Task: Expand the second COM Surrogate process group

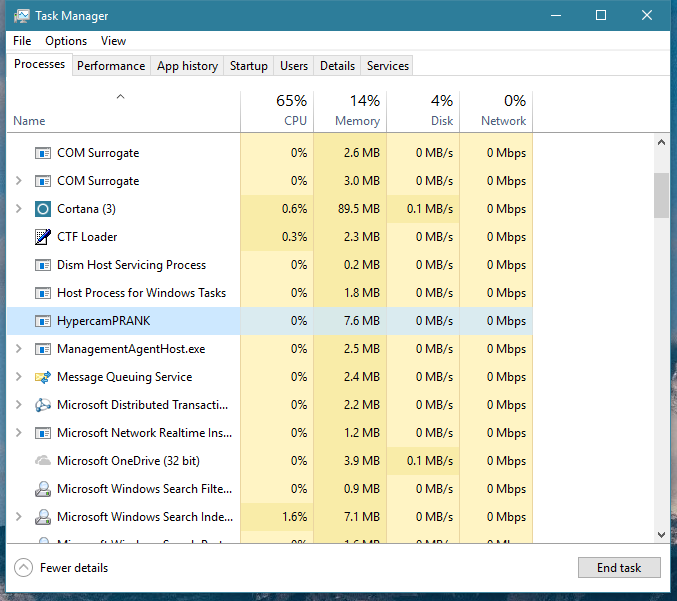Action: 19,181
